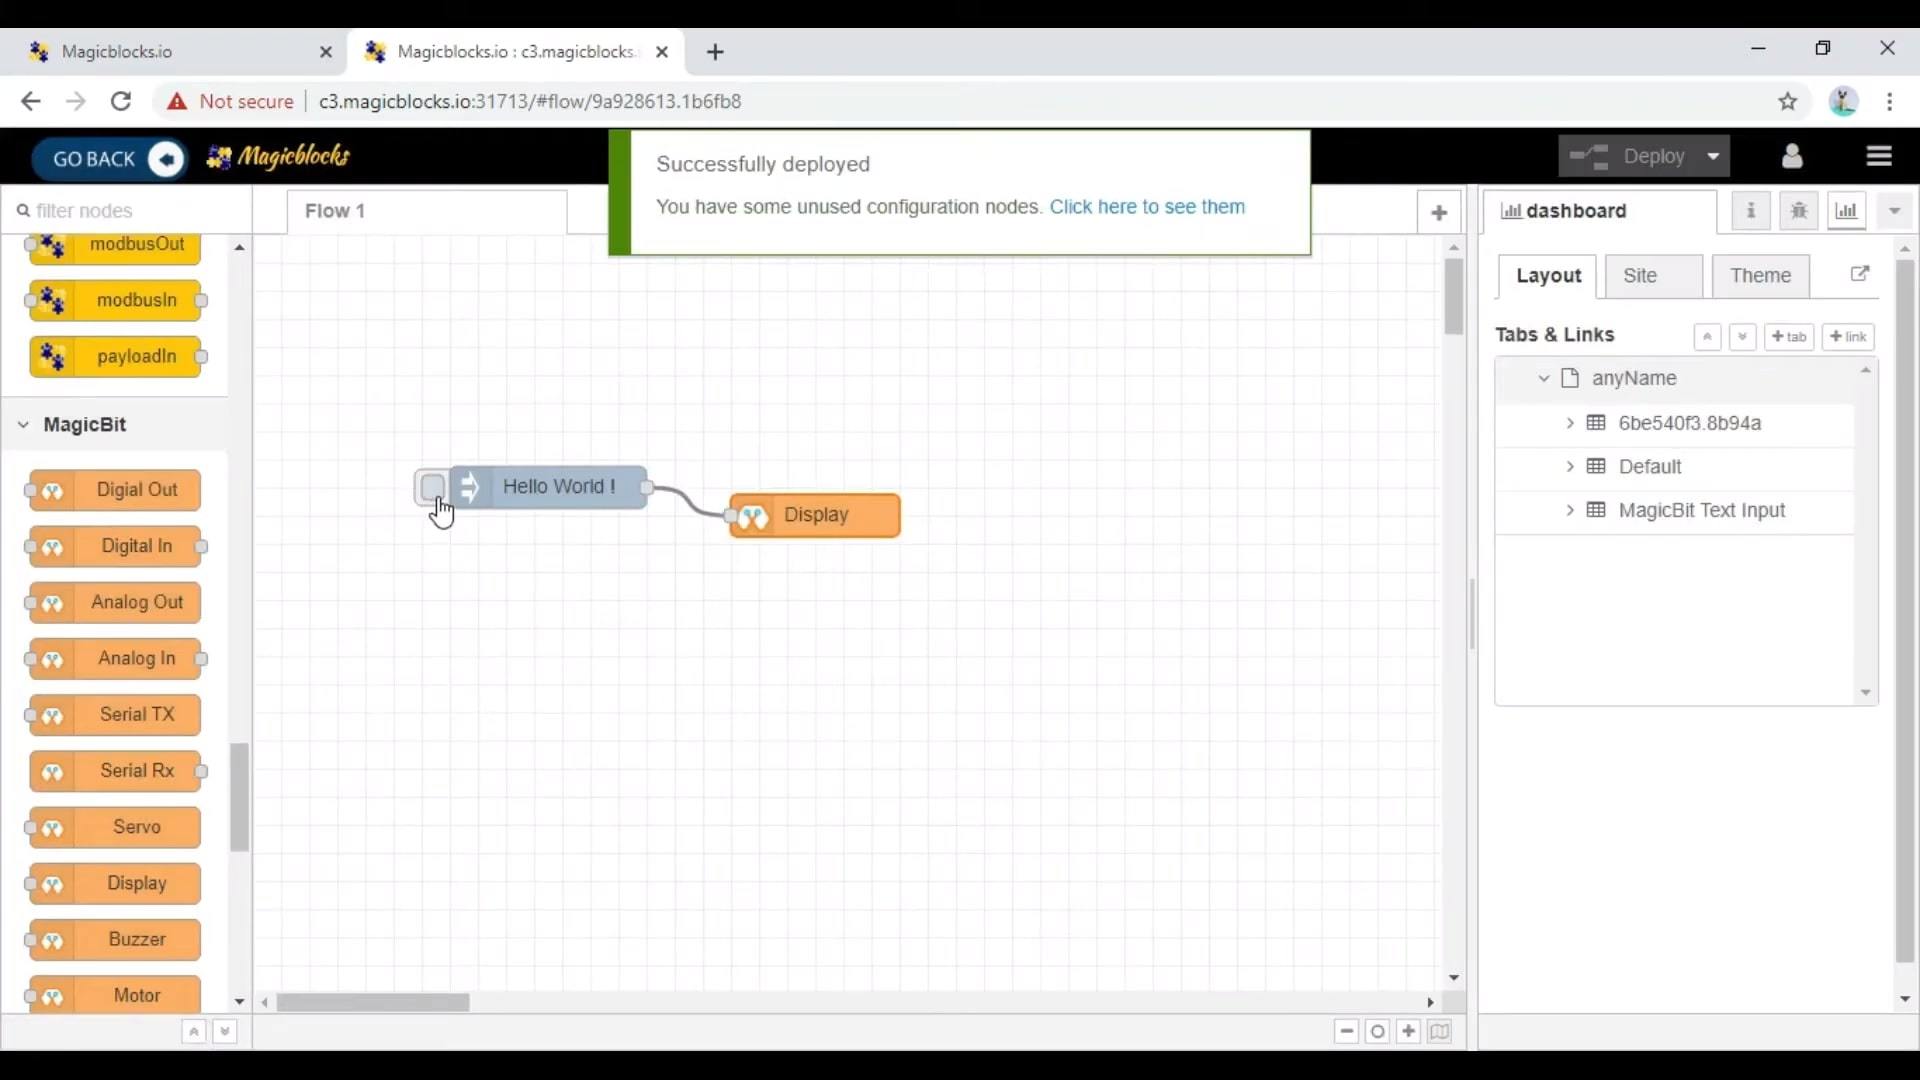
Task: Click 'Click here to see them' link
Action: tap(1147, 207)
